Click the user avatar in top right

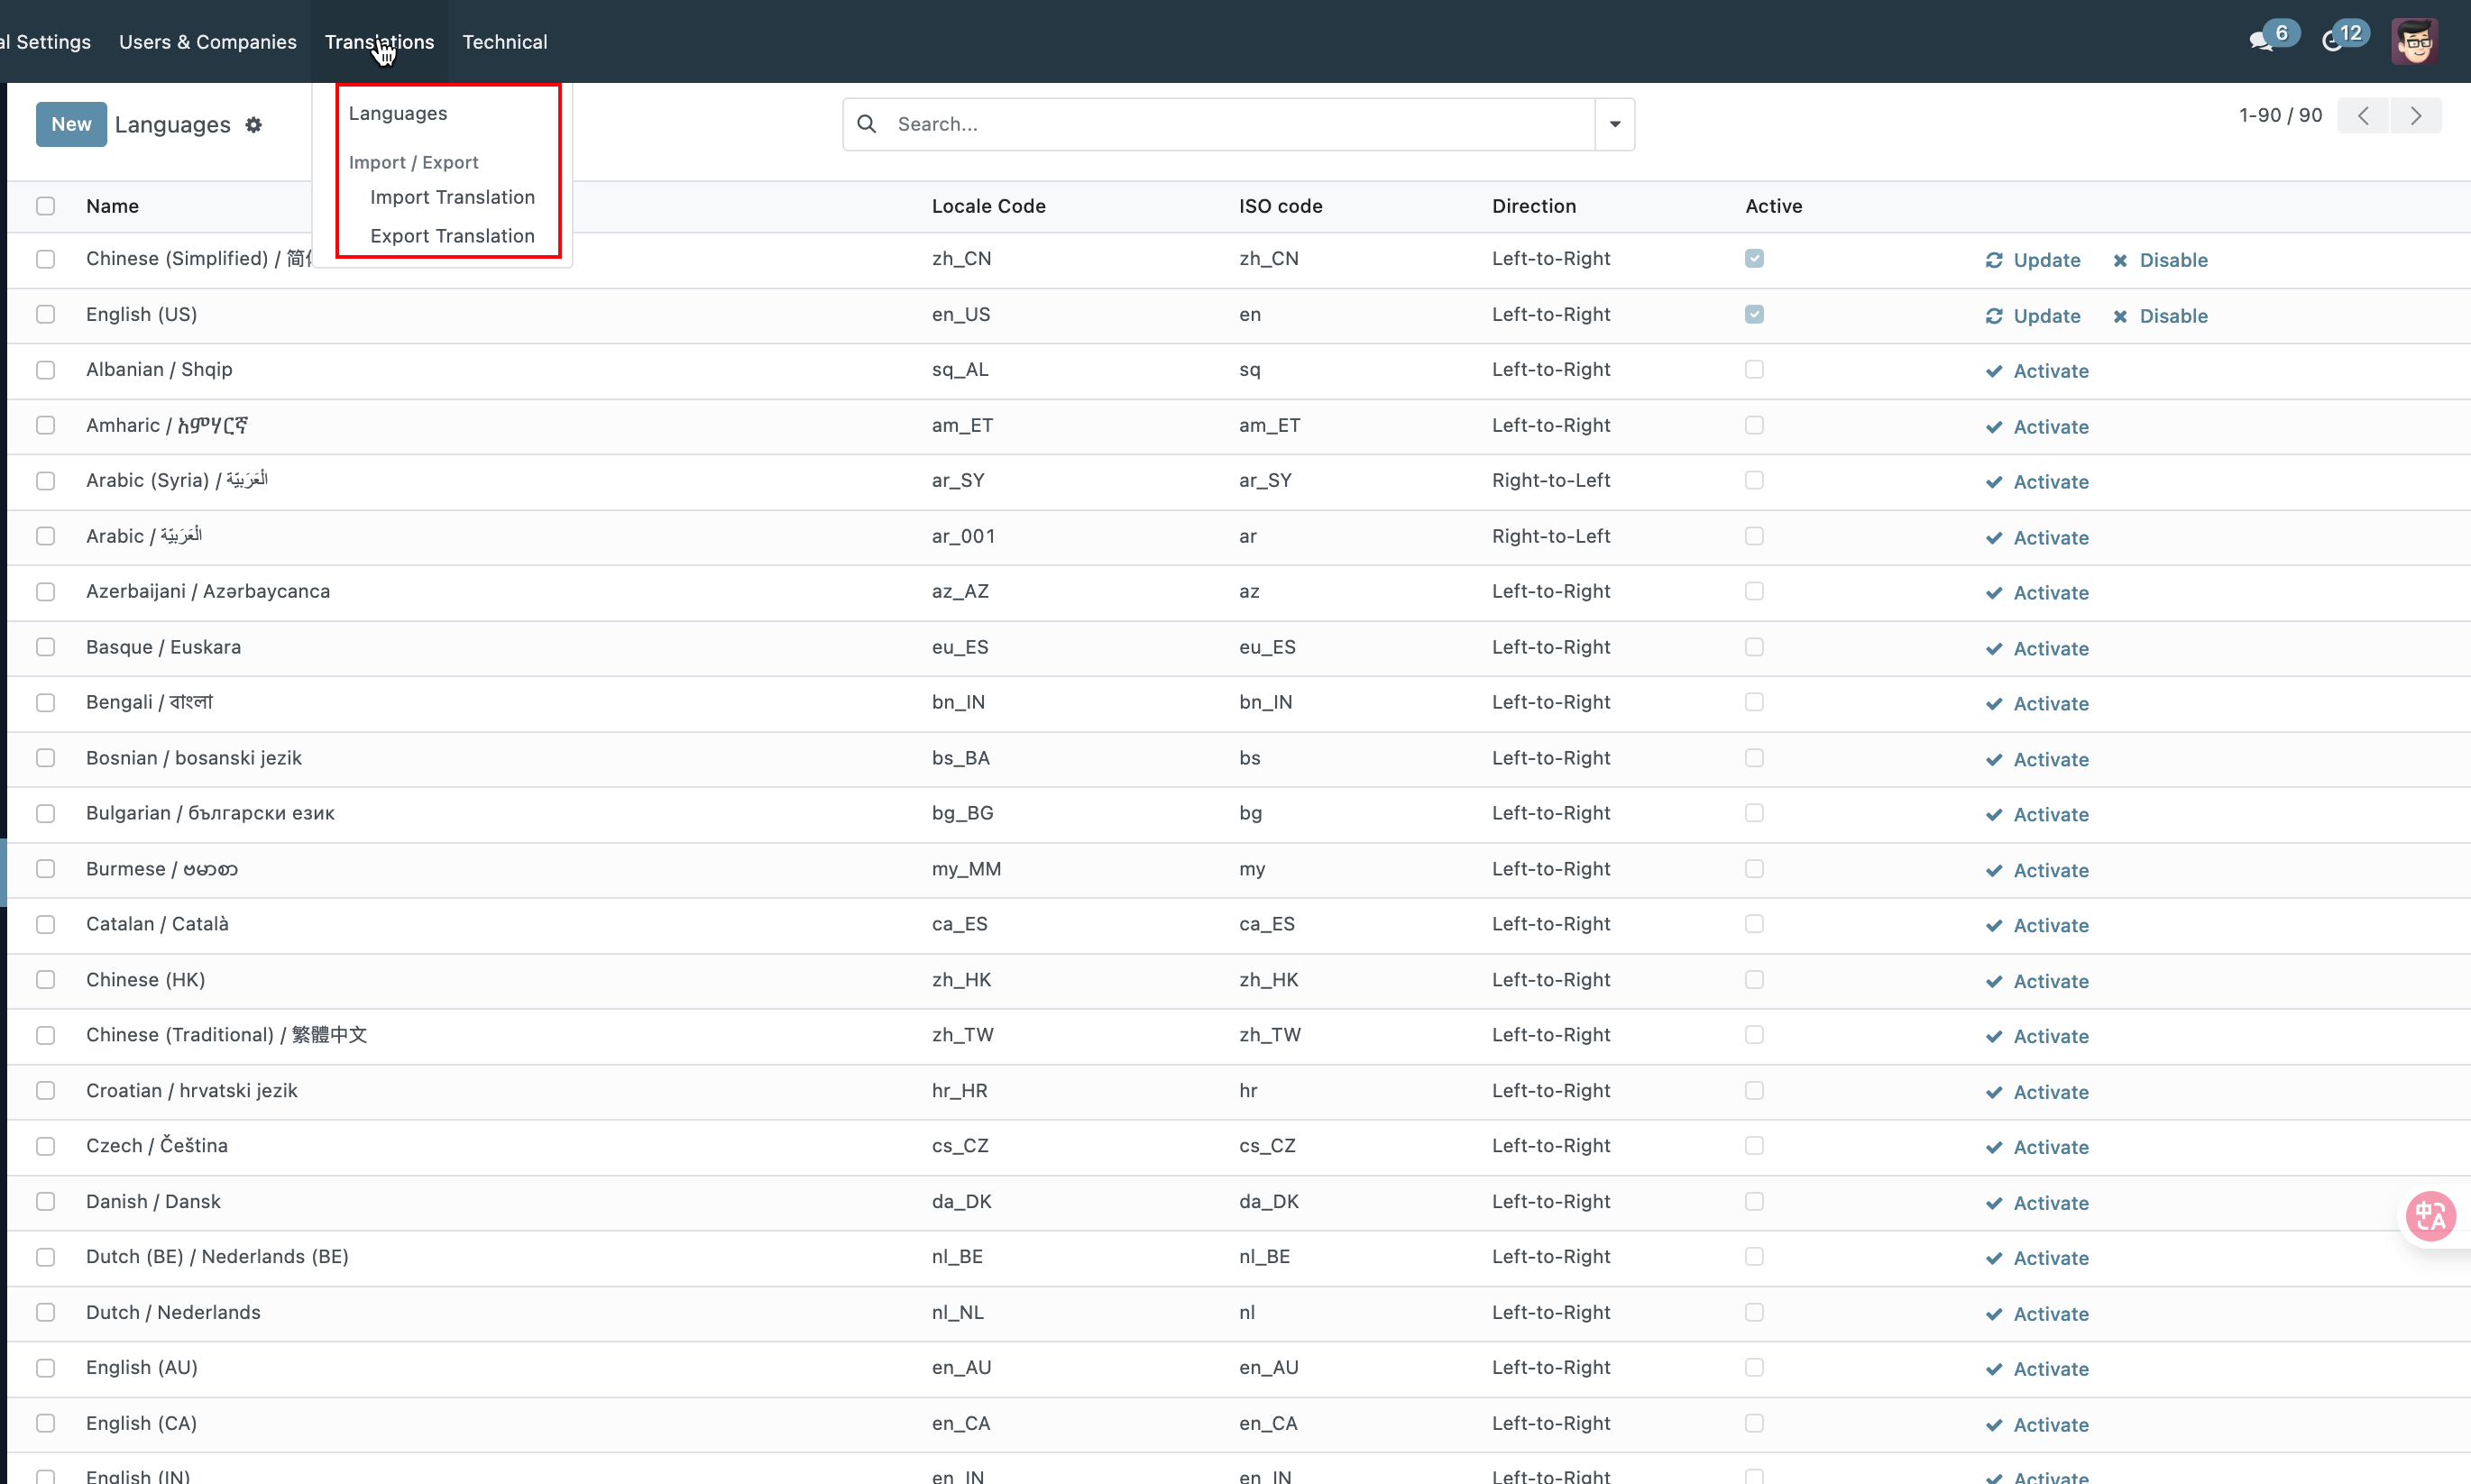pyautogui.click(x=2414, y=41)
